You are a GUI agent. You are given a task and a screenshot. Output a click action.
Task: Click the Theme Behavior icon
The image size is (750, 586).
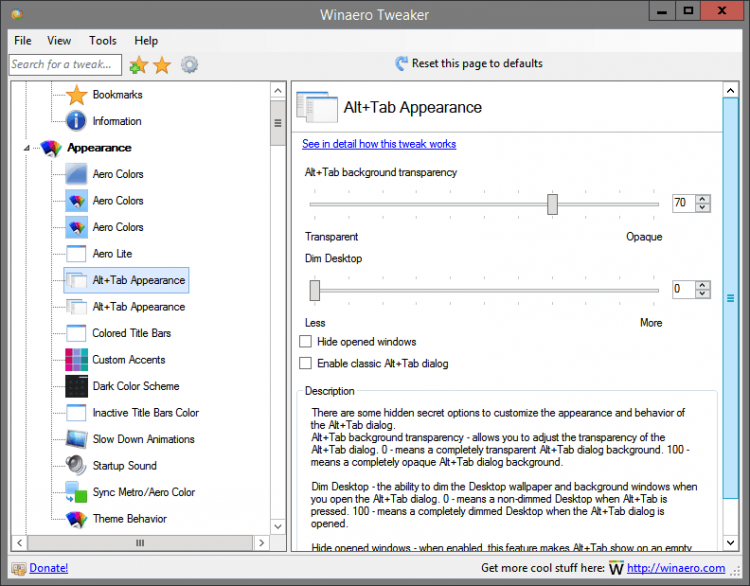pos(76,519)
